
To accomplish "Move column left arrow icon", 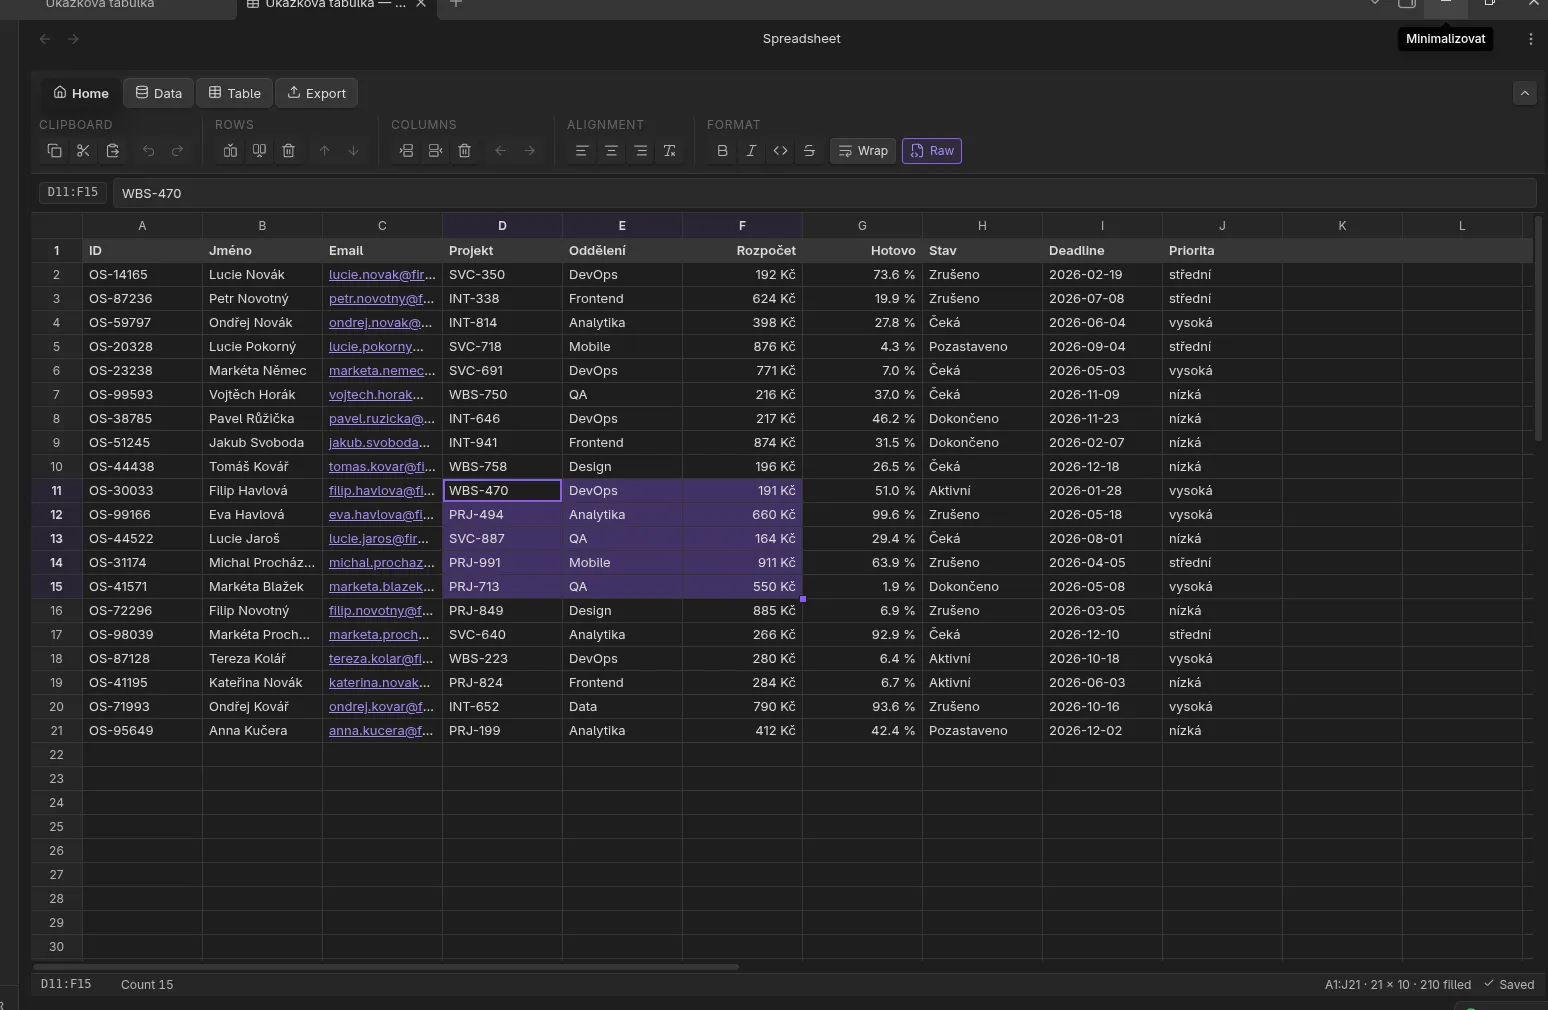I will (500, 151).
